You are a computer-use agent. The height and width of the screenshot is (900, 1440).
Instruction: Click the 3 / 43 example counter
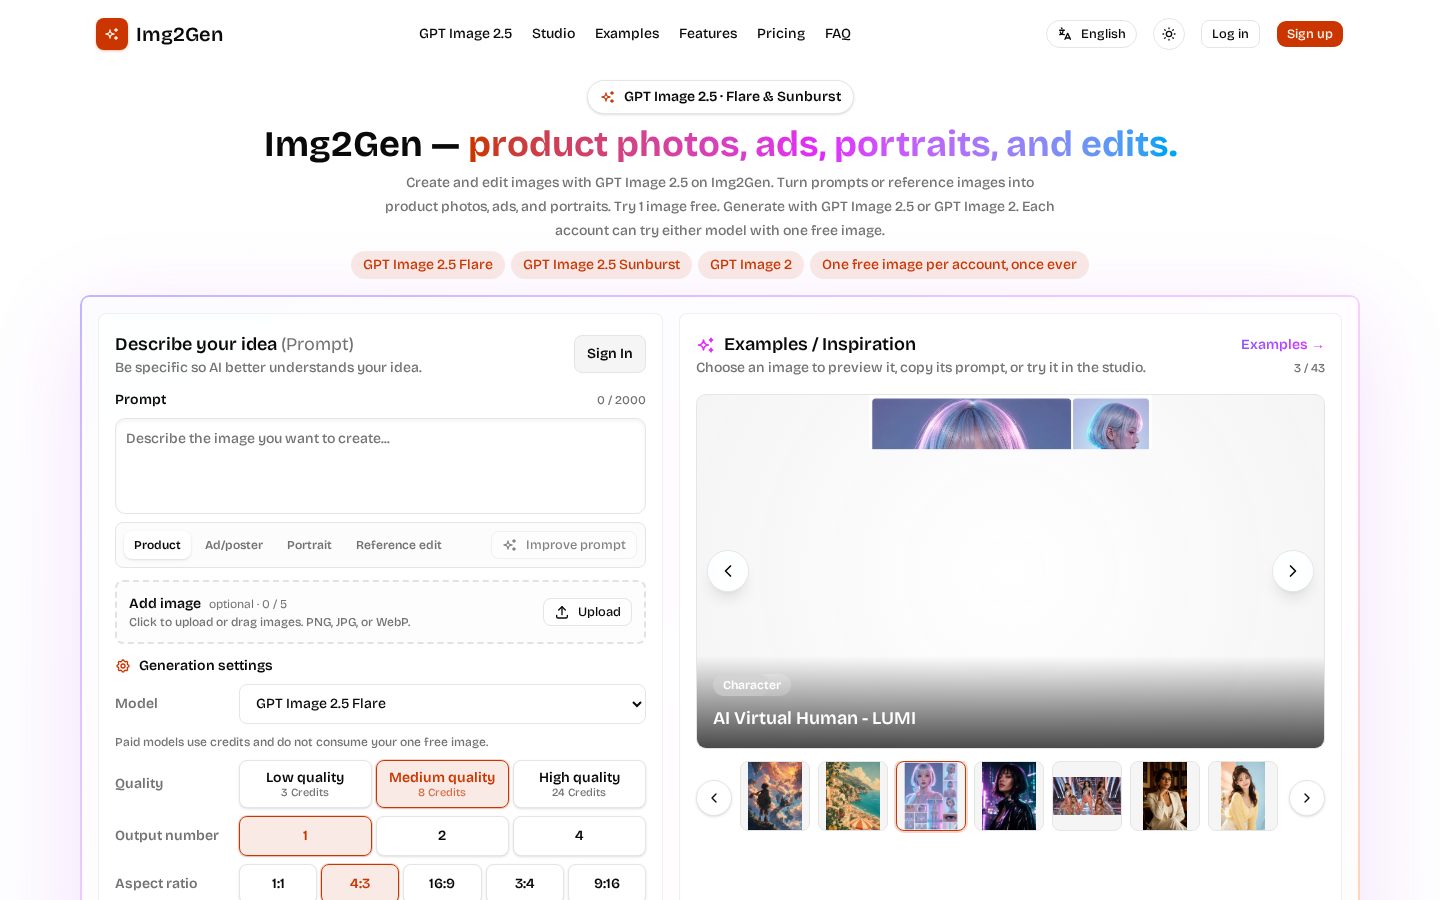pos(1309,368)
